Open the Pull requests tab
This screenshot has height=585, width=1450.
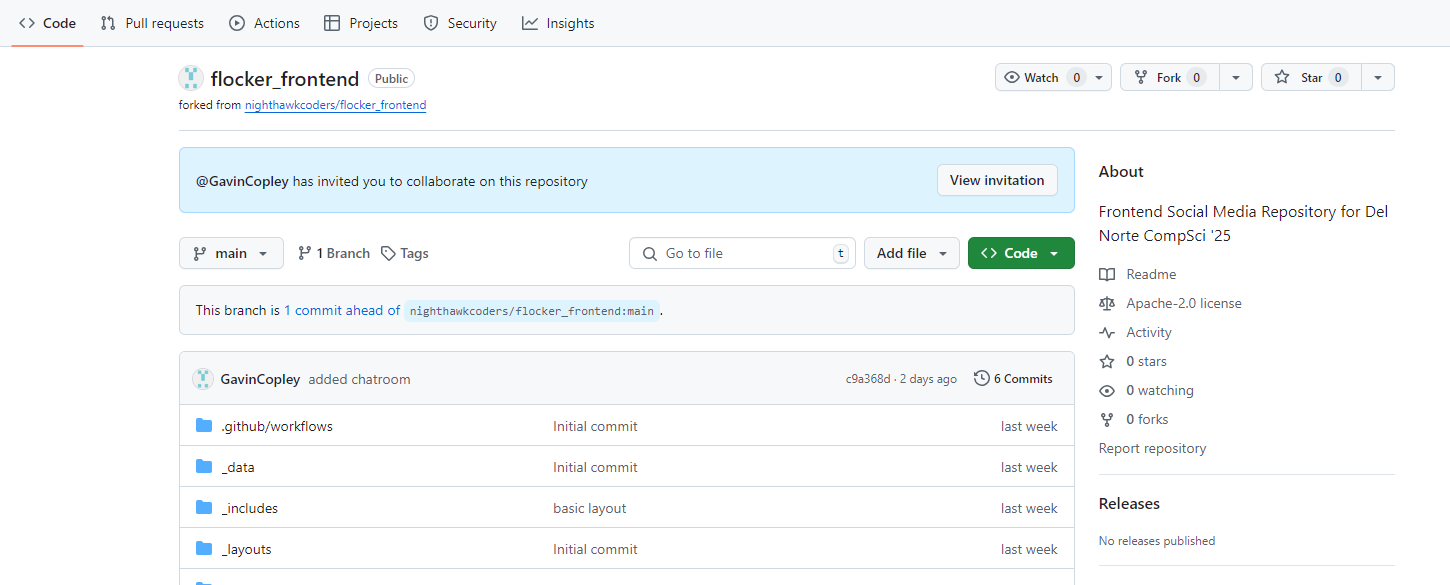coord(152,23)
